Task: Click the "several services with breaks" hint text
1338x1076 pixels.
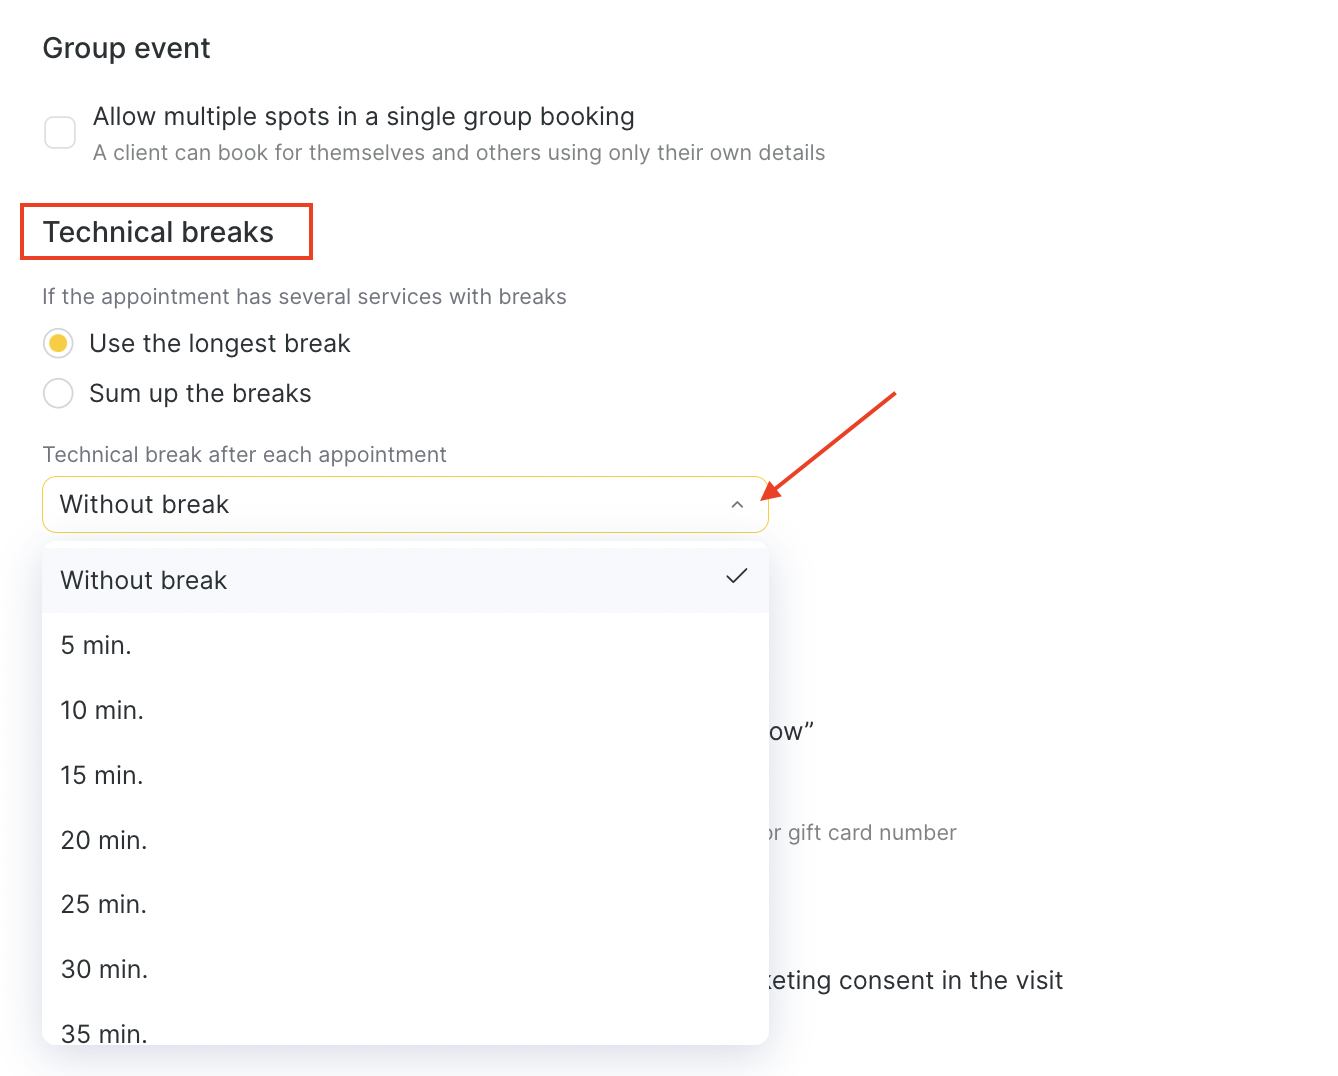Action: pos(304,297)
